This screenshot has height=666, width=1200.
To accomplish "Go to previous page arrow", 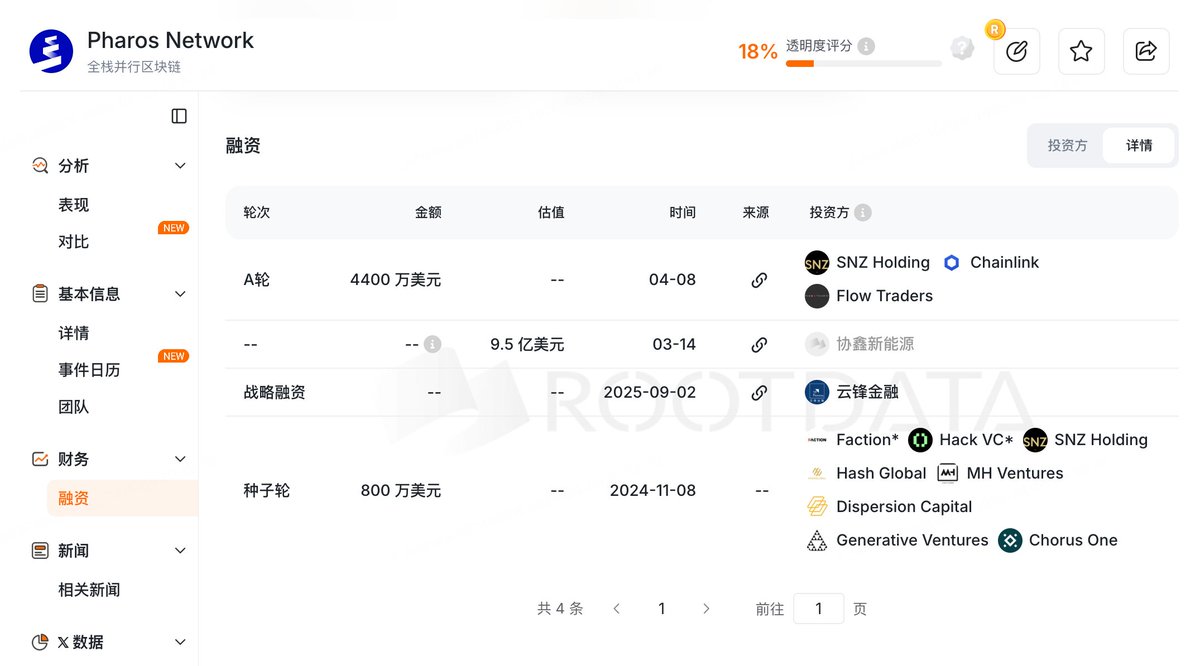I will click(x=617, y=609).
